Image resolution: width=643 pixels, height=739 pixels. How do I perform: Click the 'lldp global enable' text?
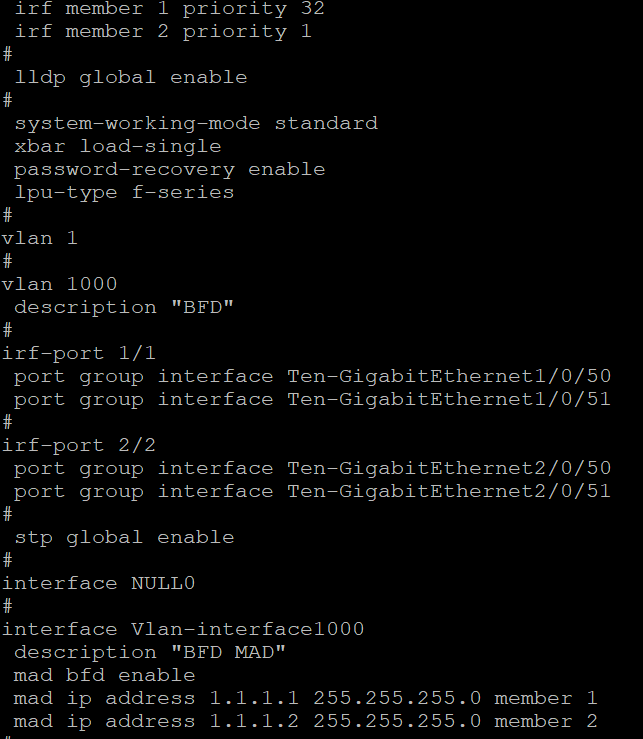[130, 77]
